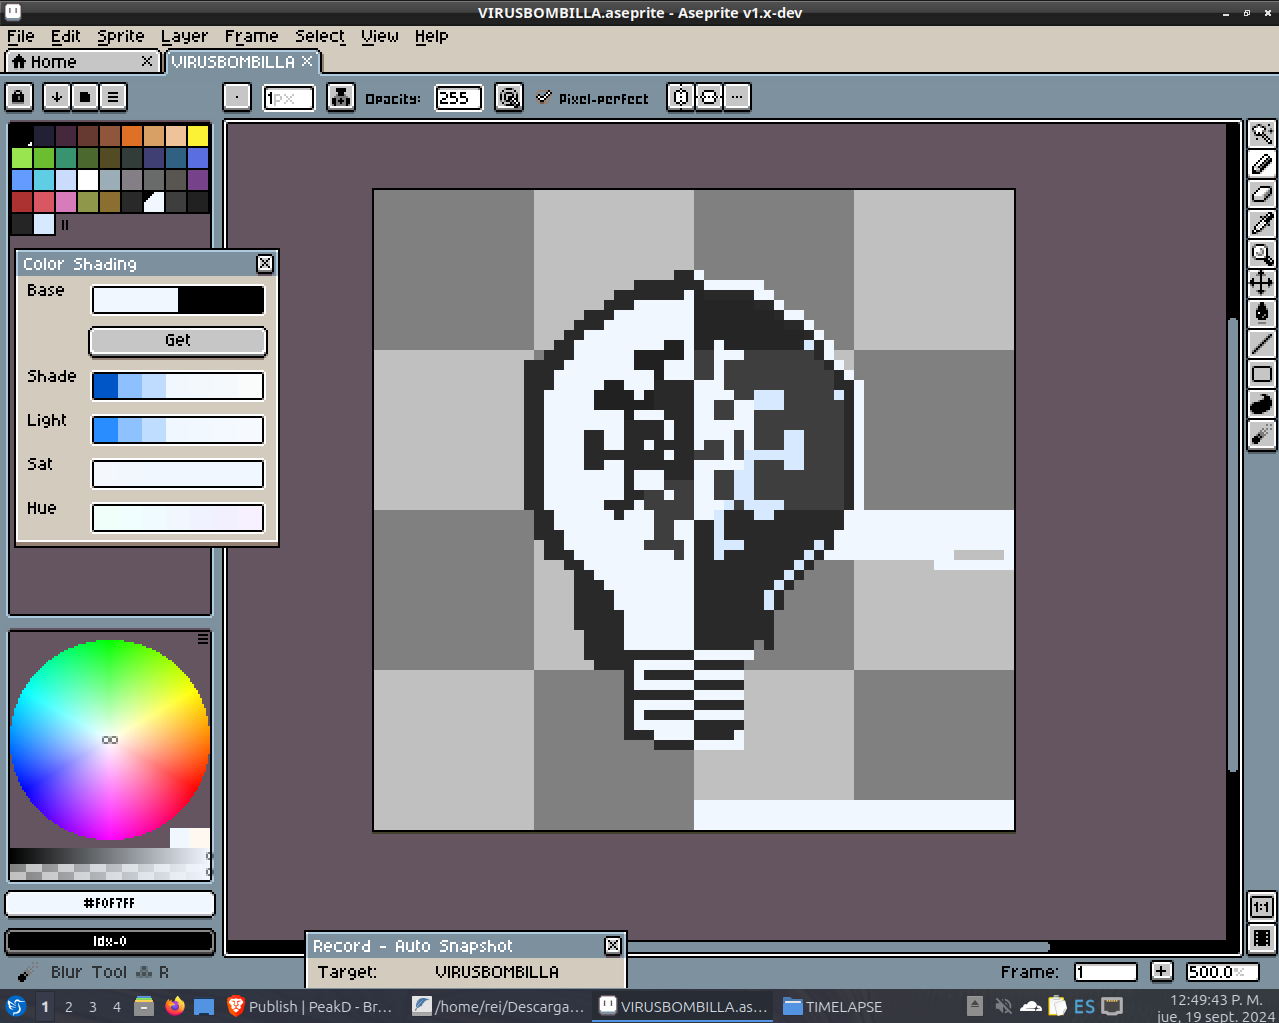1279x1023 pixels.
Task: Select the Zoom magnifier tool
Action: click(x=1262, y=254)
